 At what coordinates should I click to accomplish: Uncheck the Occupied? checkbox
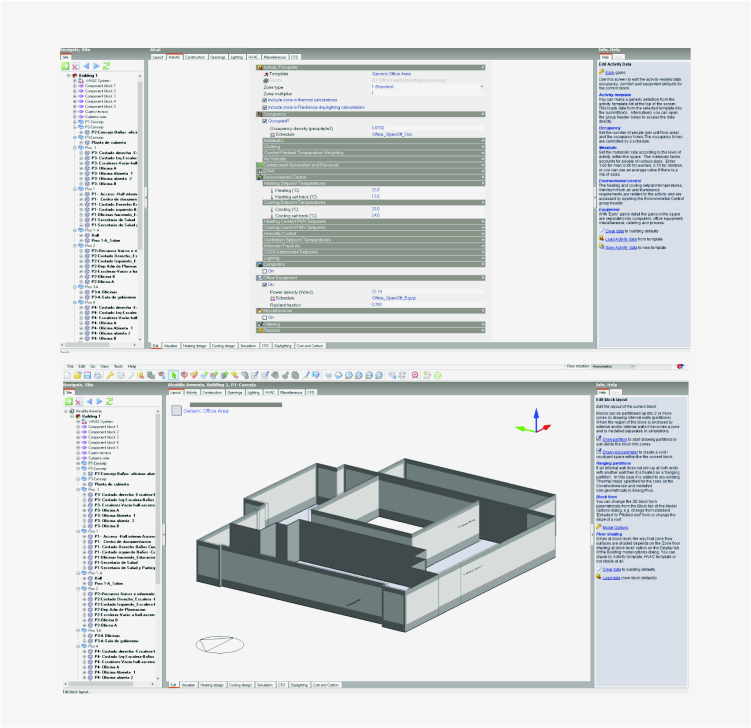pos(264,121)
